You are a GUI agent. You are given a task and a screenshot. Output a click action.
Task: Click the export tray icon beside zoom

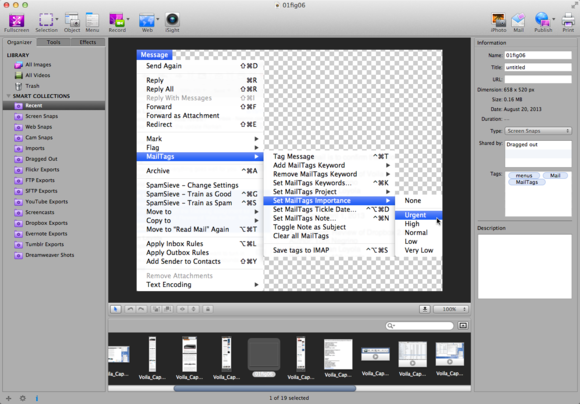coord(425,309)
